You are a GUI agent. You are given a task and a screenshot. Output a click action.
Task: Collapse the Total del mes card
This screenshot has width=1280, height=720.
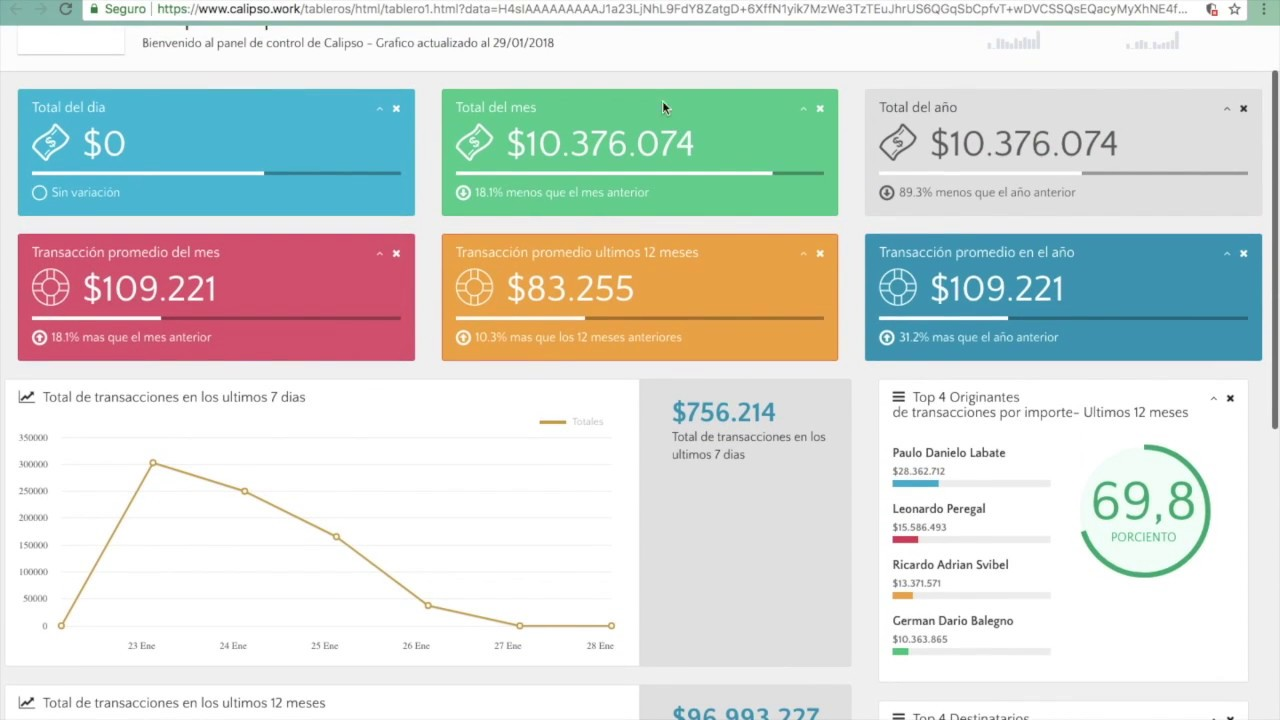(803, 109)
